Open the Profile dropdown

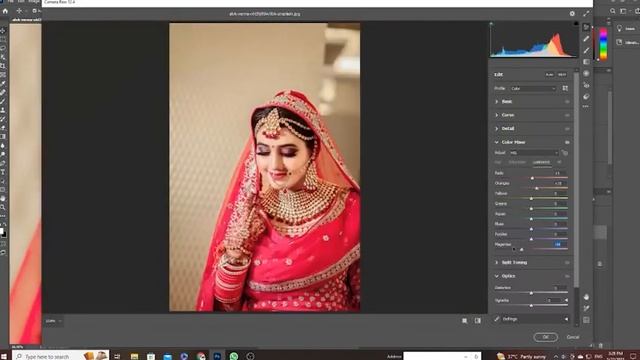pyautogui.click(x=533, y=88)
